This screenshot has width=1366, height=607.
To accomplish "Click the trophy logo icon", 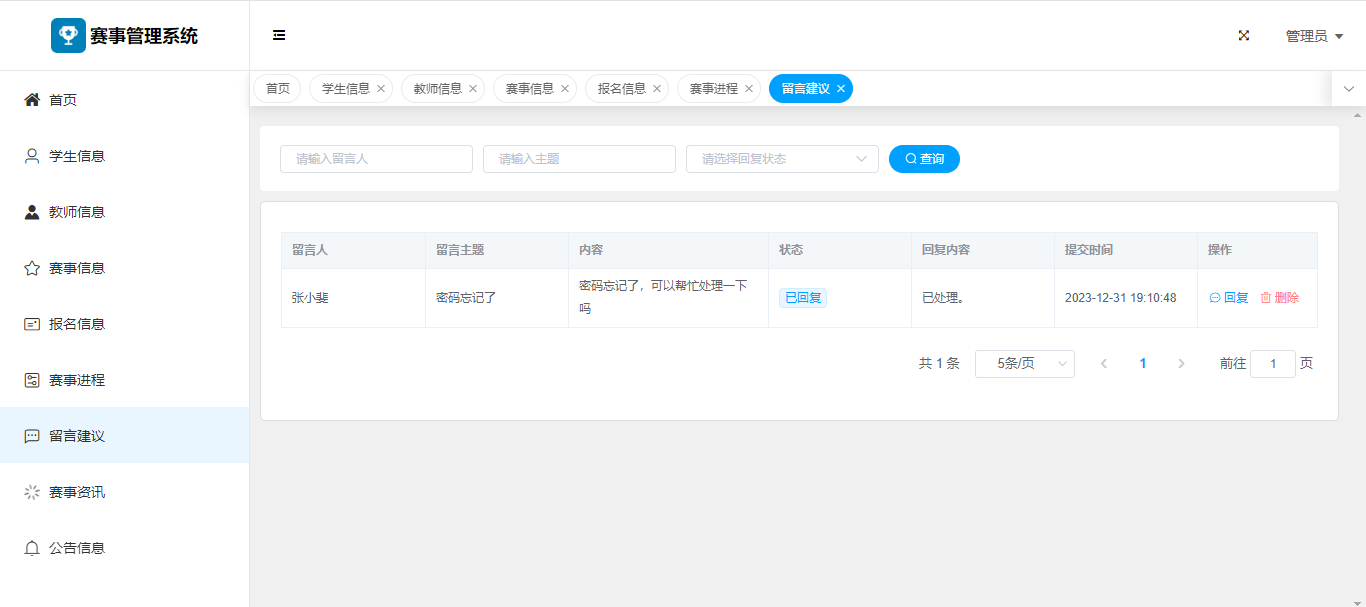I will (68, 35).
